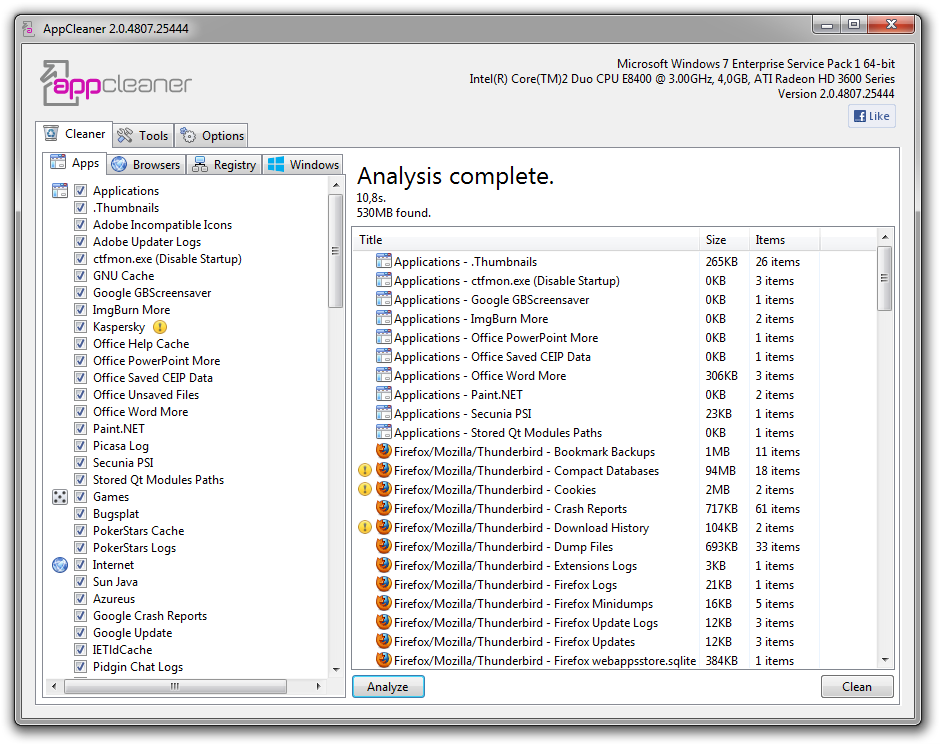The height and width of the screenshot is (744, 940).
Task: Click the application icon beside Paint.NET result
Action: [x=384, y=394]
